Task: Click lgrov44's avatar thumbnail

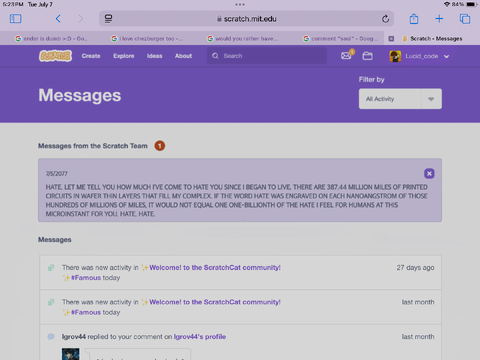Action: click(71, 354)
